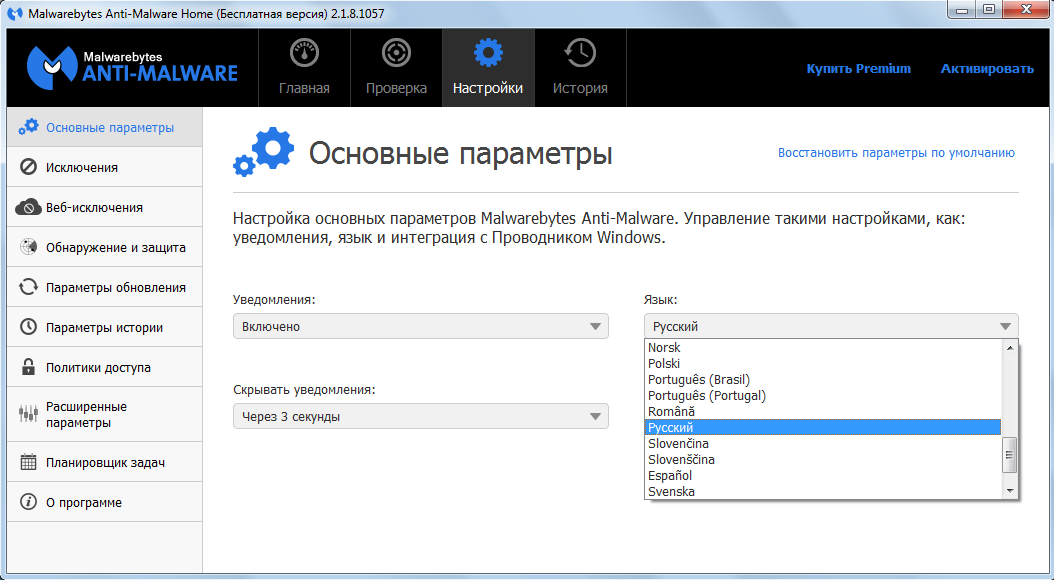Screen dimensions: 1054x580
Task: Click the Обнаружение и защита radar icon
Action: 28,247
